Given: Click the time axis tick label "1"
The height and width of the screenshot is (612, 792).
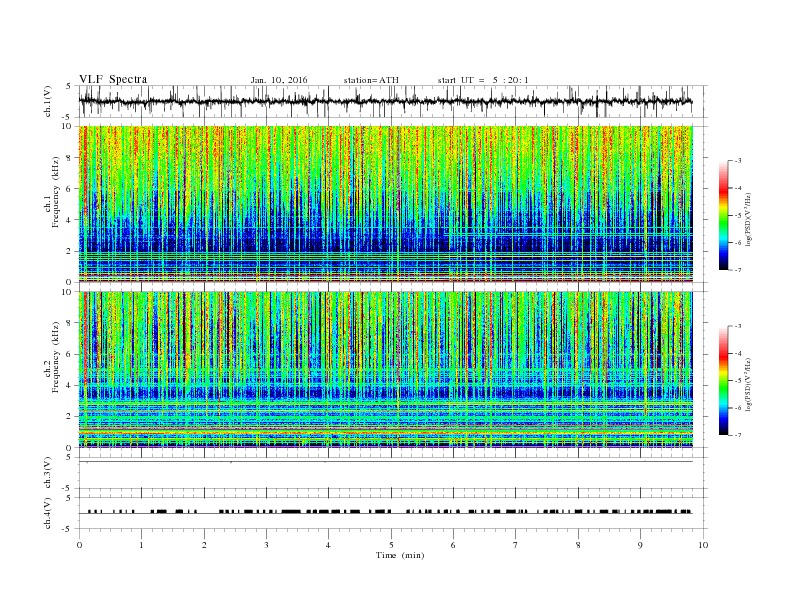Looking at the screenshot, I should point(141,545).
